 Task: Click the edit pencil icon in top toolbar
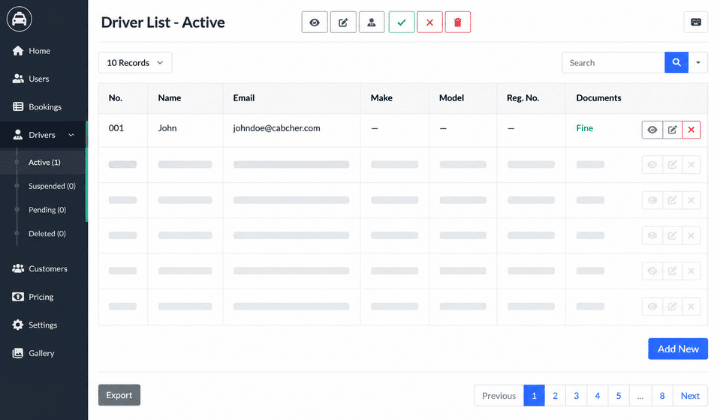pyautogui.click(x=343, y=22)
